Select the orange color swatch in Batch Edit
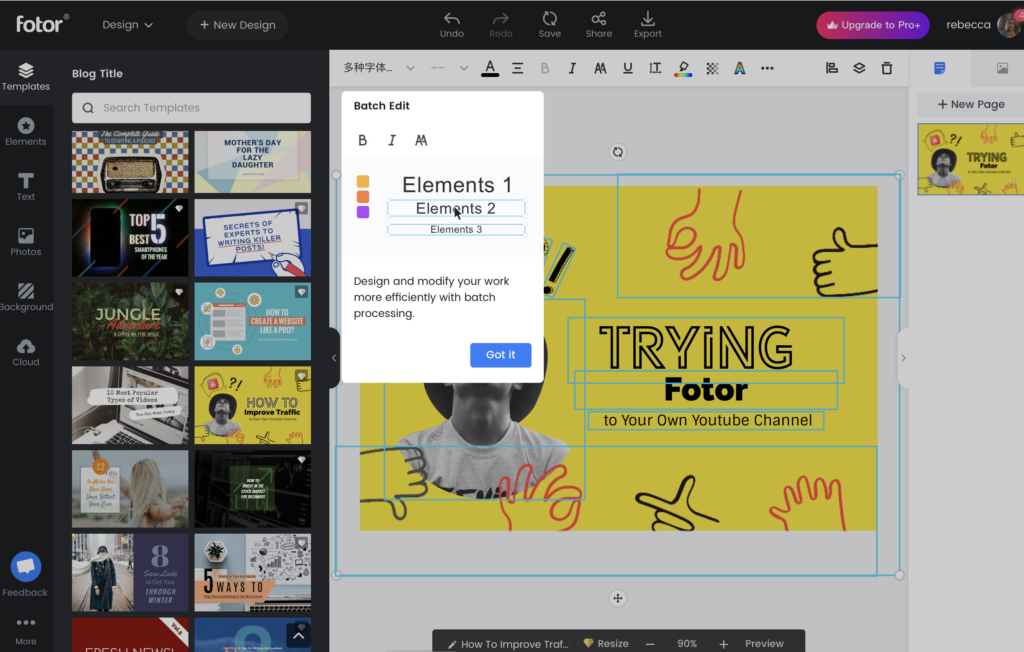The image size is (1024, 652). coord(363,197)
